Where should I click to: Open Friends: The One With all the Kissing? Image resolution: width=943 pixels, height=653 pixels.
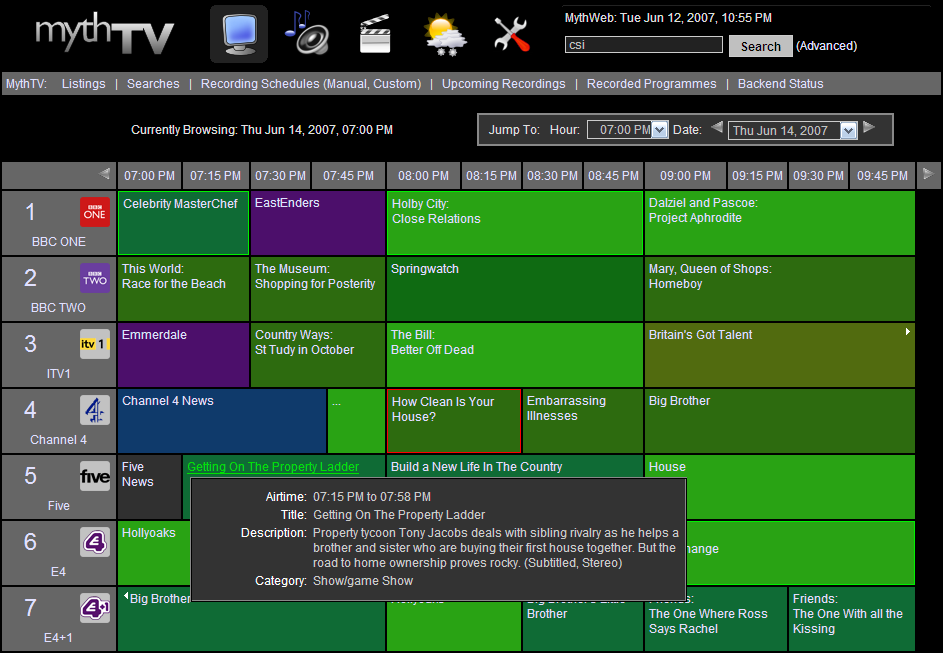tap(852, 619)
